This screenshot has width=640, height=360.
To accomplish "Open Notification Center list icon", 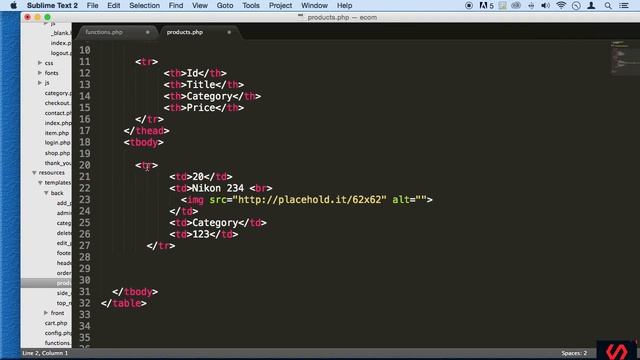I will [x=624, y=6].
